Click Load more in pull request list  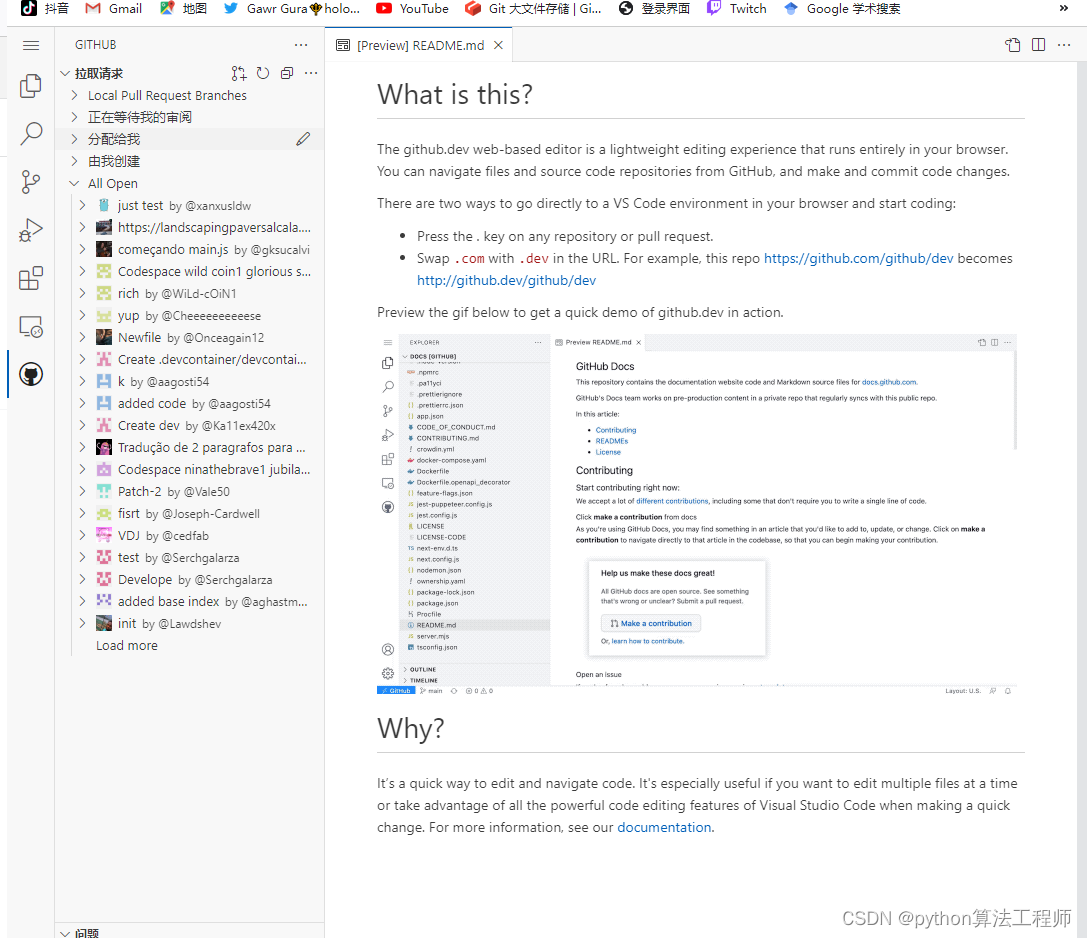[x=127, y=645]
